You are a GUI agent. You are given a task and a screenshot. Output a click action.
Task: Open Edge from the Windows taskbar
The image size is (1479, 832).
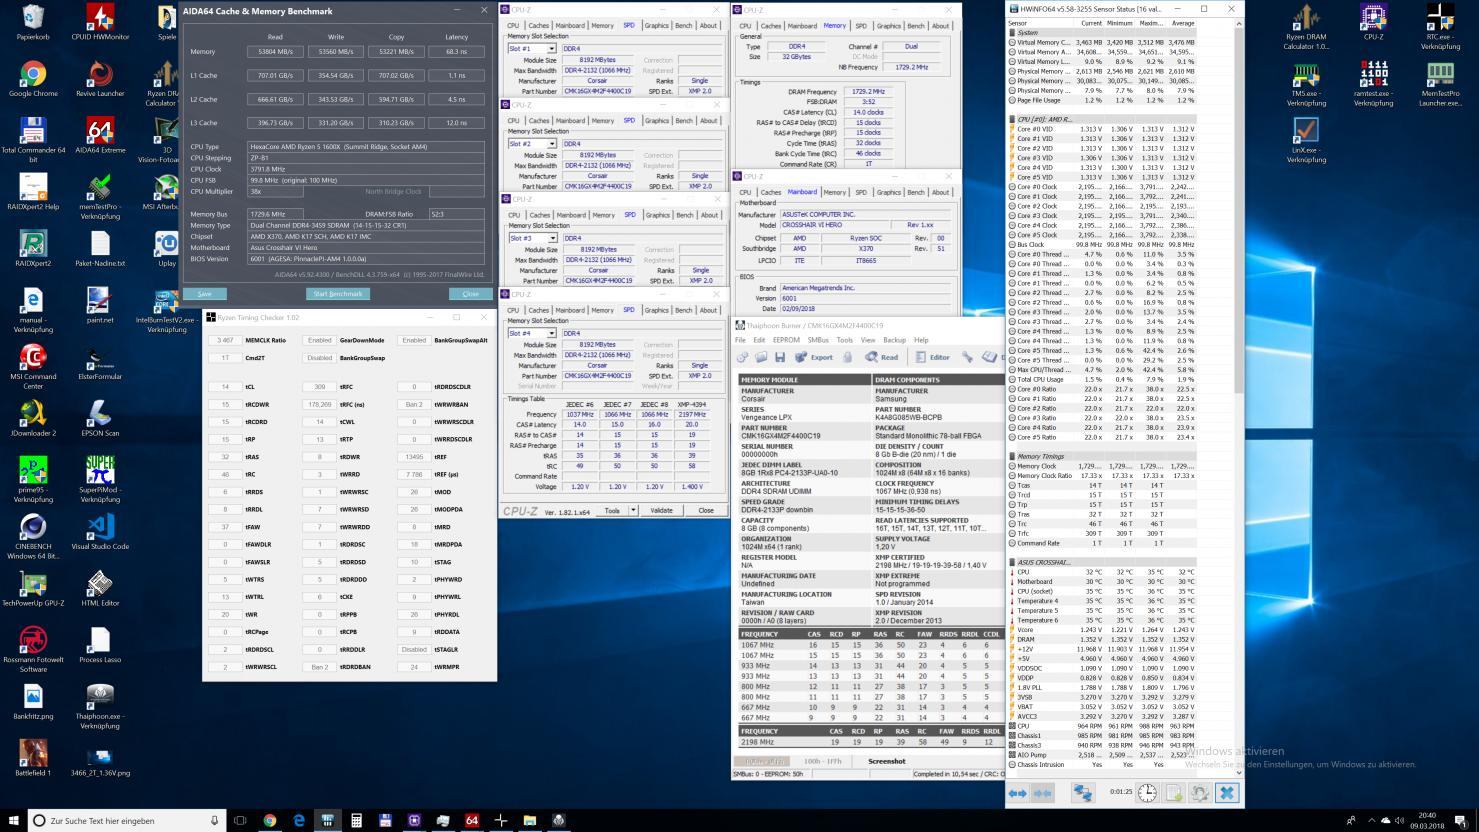click(x=298, y=820)
